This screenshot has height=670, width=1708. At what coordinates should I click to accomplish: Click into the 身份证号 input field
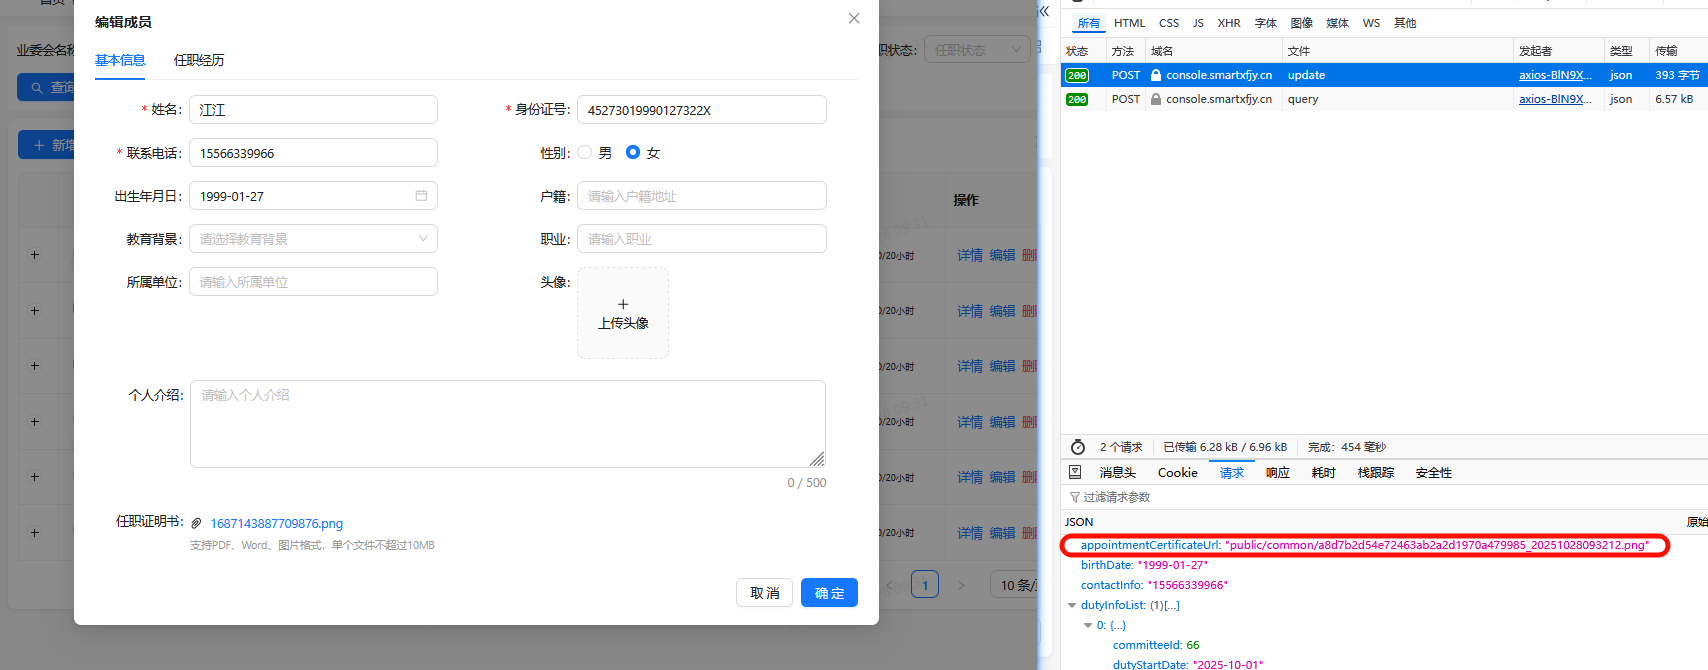702,110
